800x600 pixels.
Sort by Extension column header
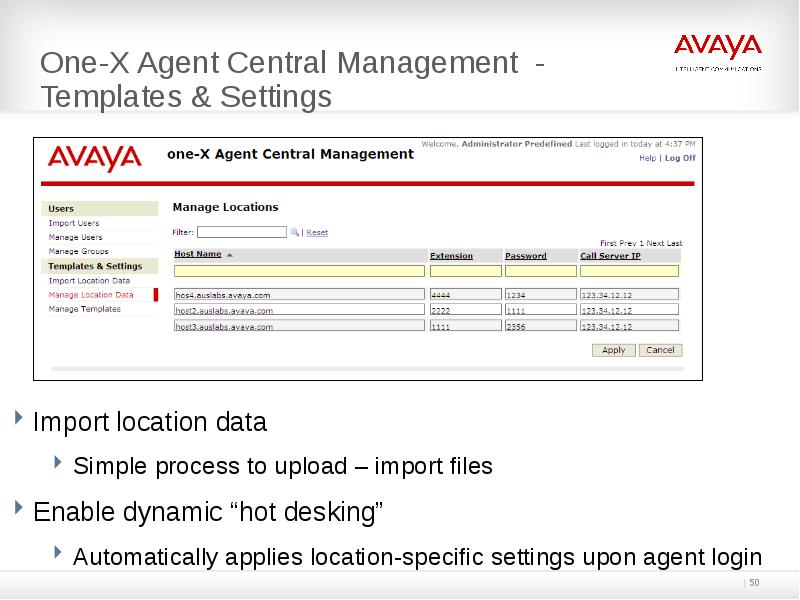pyautogui.click(x=452, y=256)
